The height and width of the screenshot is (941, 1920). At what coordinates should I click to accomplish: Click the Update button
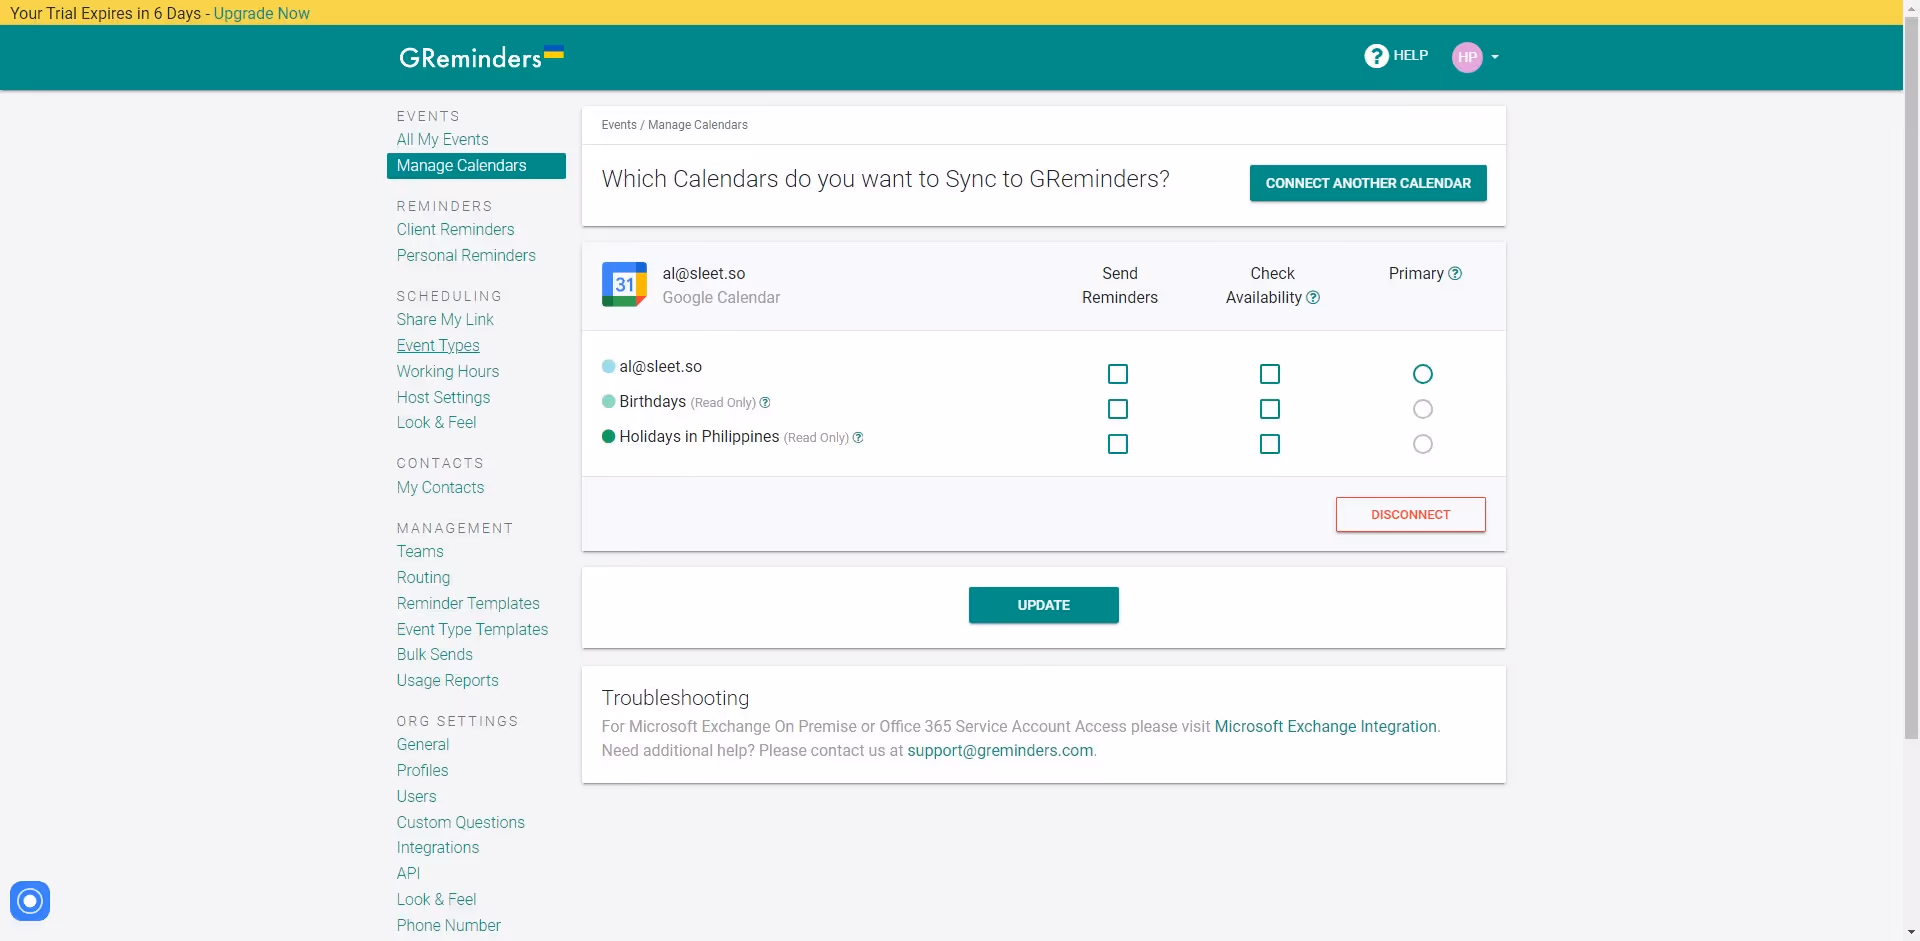coord(1044,605)
